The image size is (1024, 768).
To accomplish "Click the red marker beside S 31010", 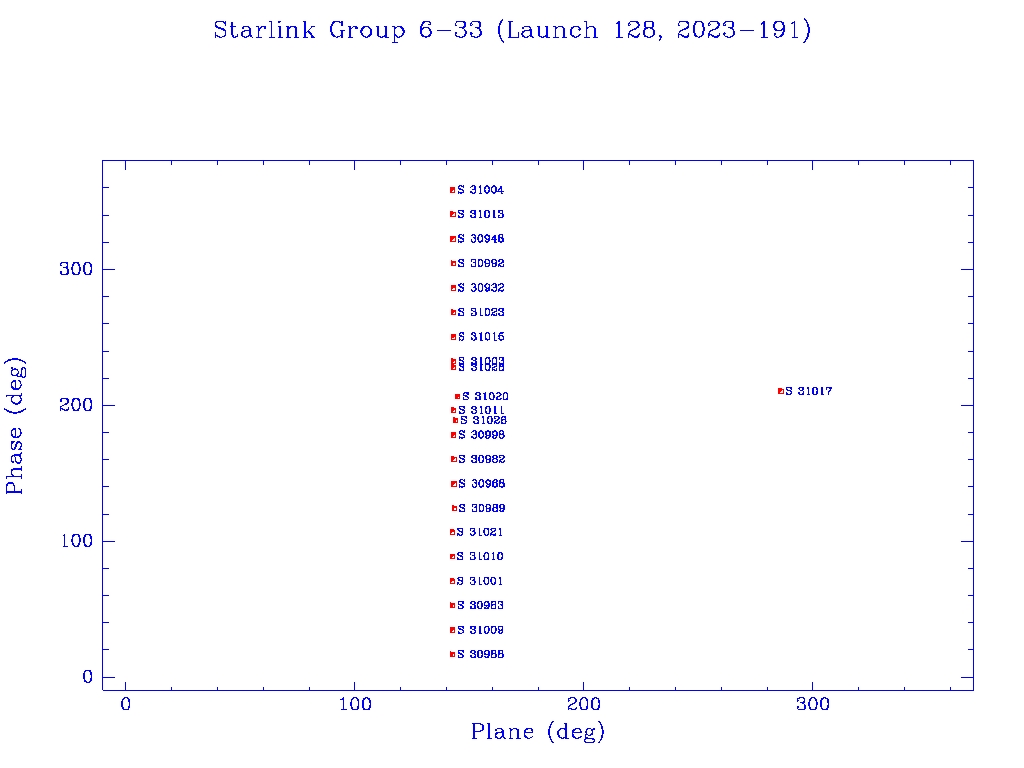I will [452, 556].
